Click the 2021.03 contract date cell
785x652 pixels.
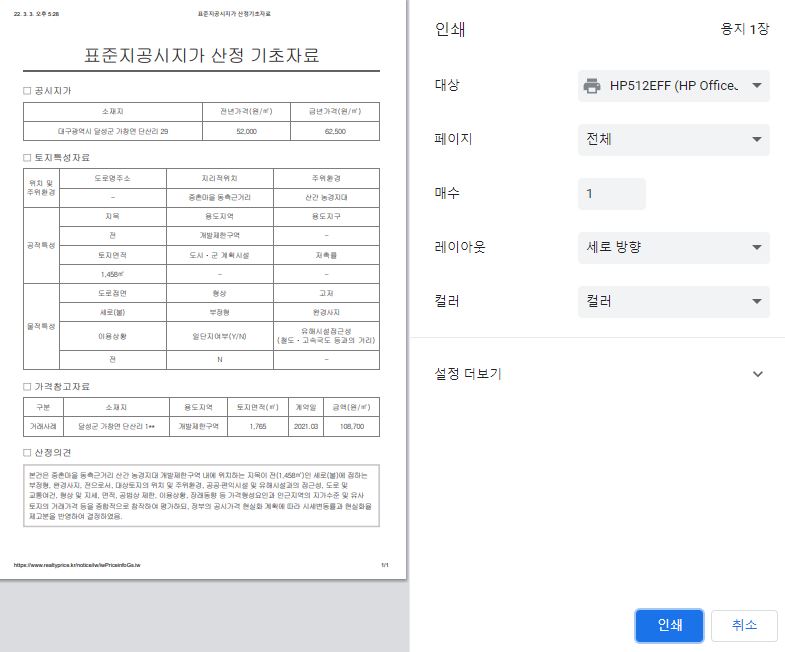[306, 427]
